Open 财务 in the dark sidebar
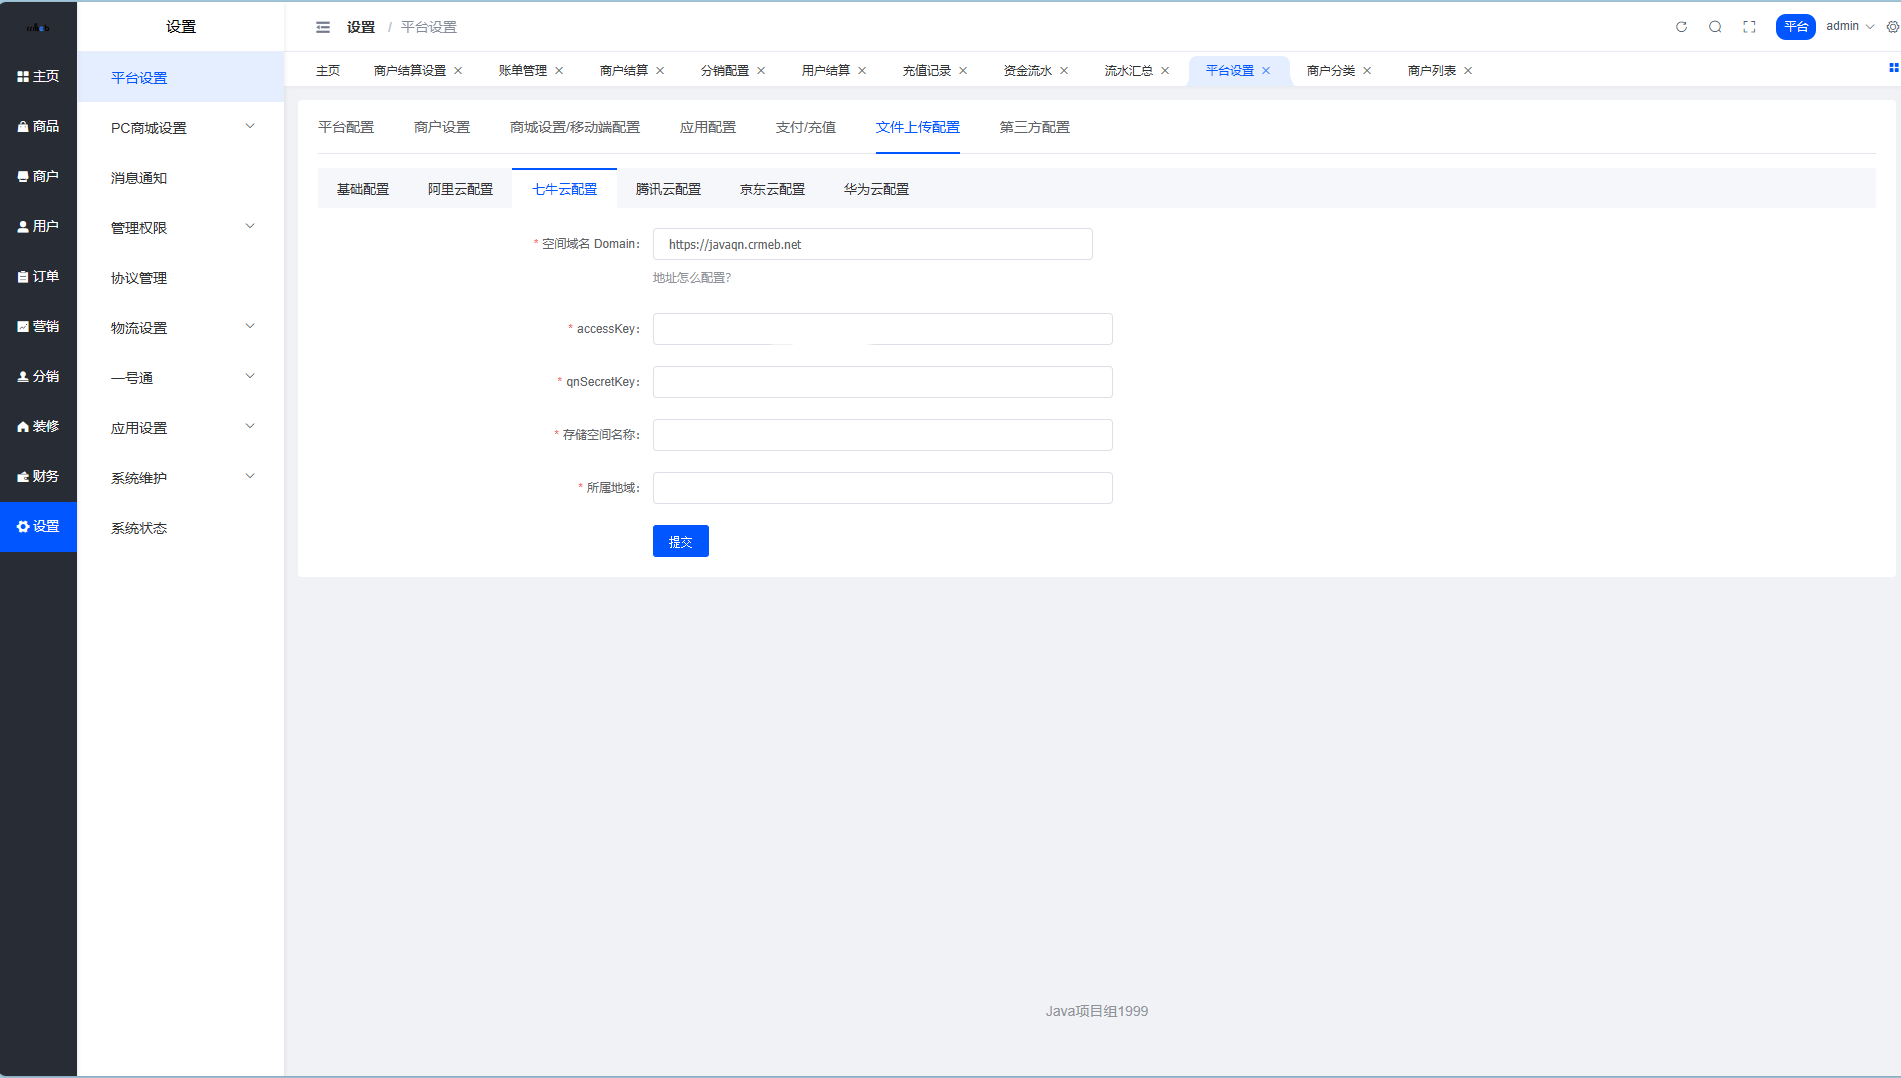This screenshot has height=1078, width=1901. 38,476
